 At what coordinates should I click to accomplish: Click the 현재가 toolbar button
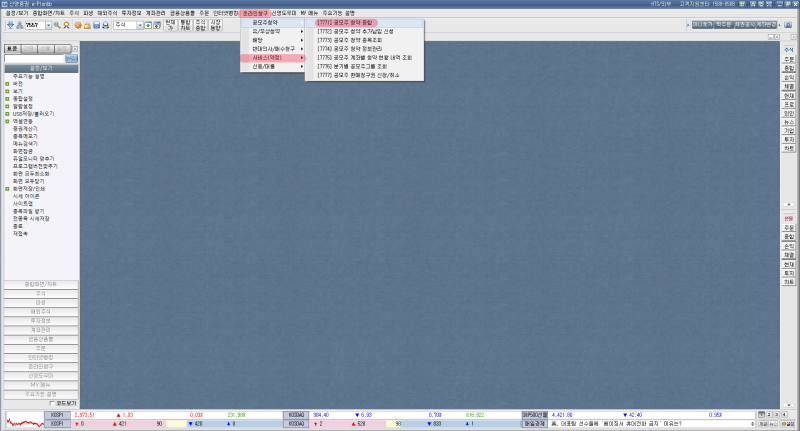click(170, 25)
